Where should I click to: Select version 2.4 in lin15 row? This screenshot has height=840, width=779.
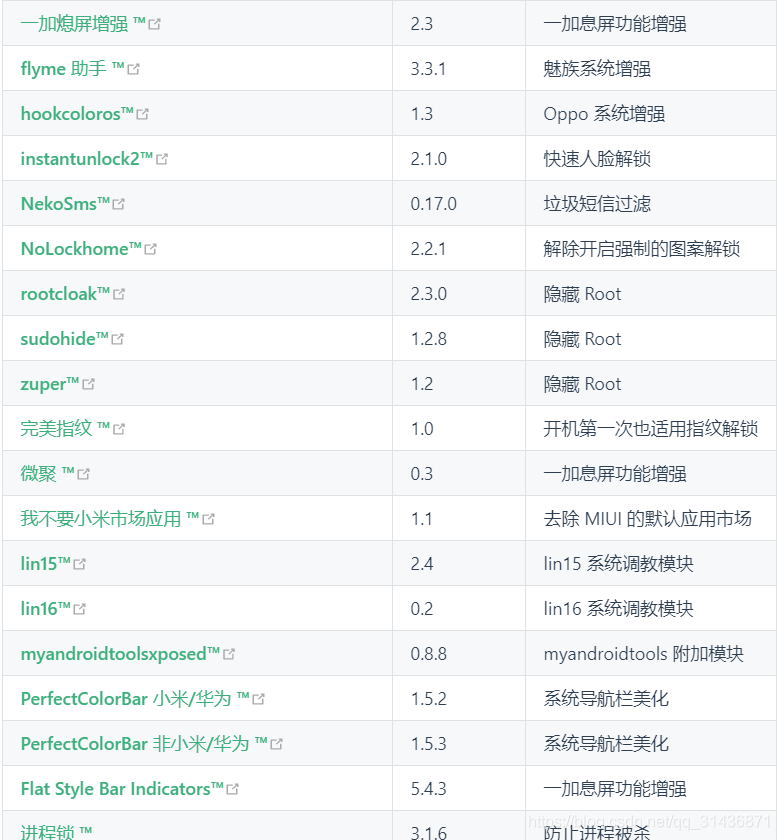(x=422, y=564)
